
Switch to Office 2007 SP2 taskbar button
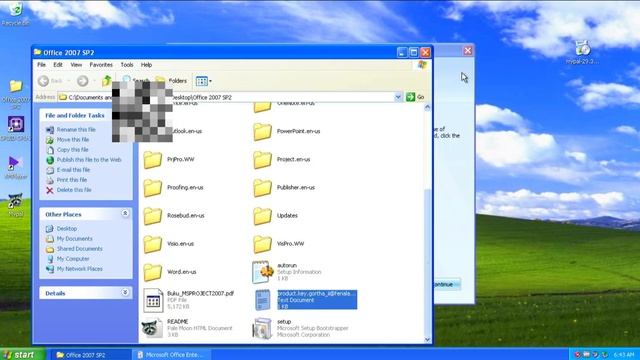click(x=90, y=355)
